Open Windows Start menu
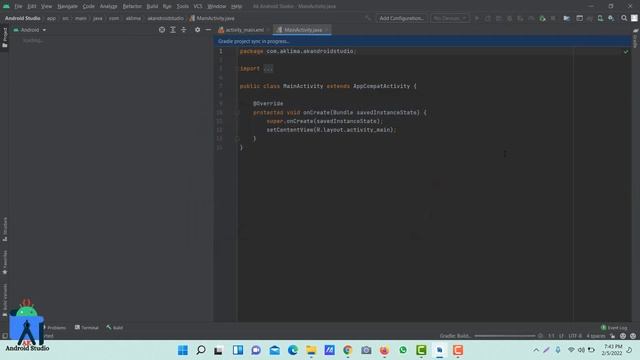This screenshot has height=360, width=640. (x=183, y=350)
